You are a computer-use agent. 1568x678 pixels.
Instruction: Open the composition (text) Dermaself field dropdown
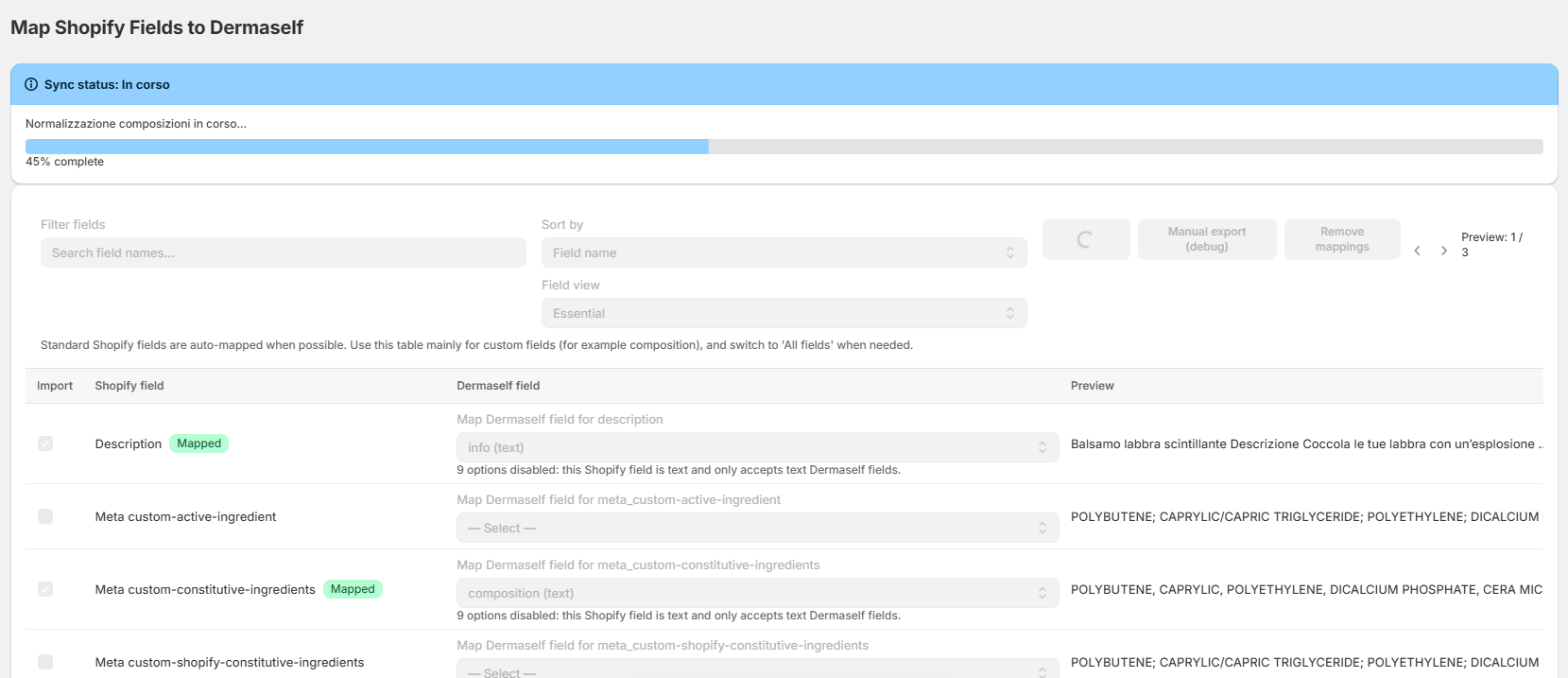(757, 593)
